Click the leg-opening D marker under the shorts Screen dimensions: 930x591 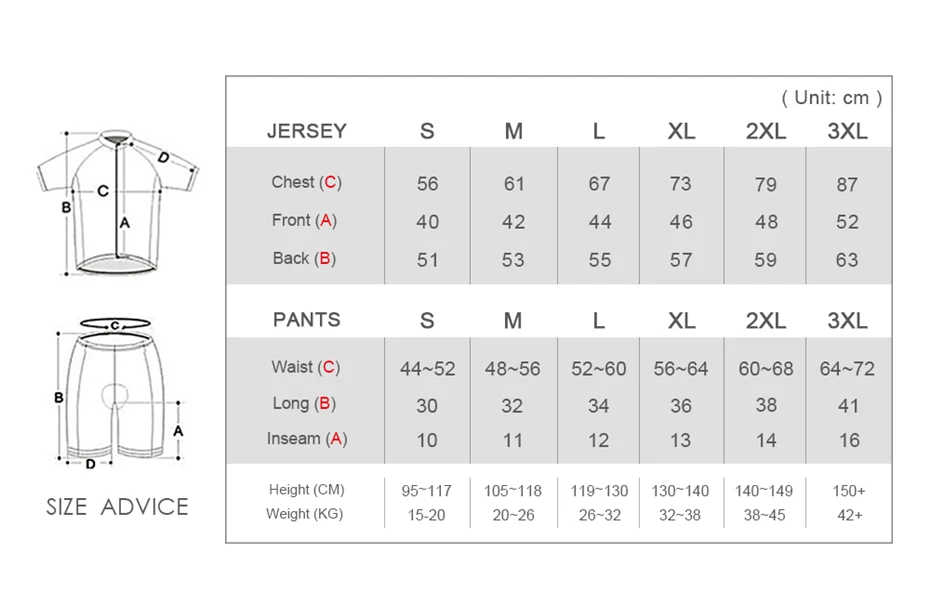point(90,464)
